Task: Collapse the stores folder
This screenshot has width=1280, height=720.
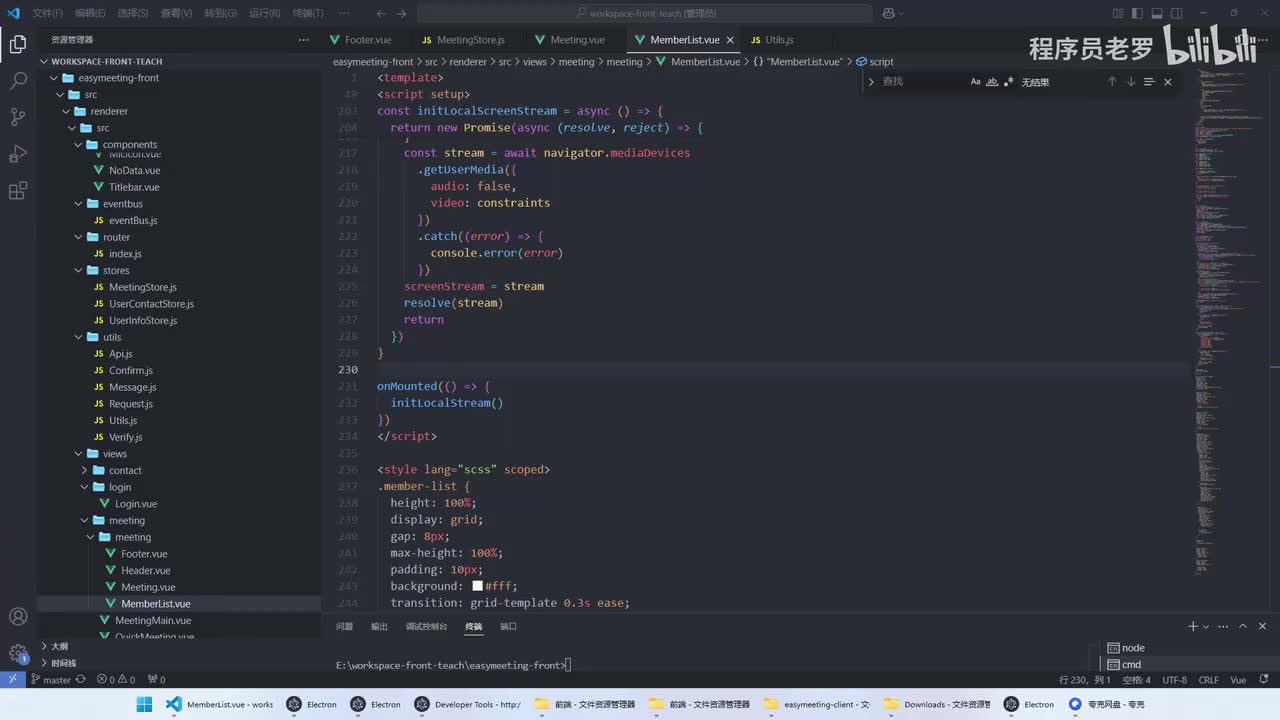Action: point(115,270)
